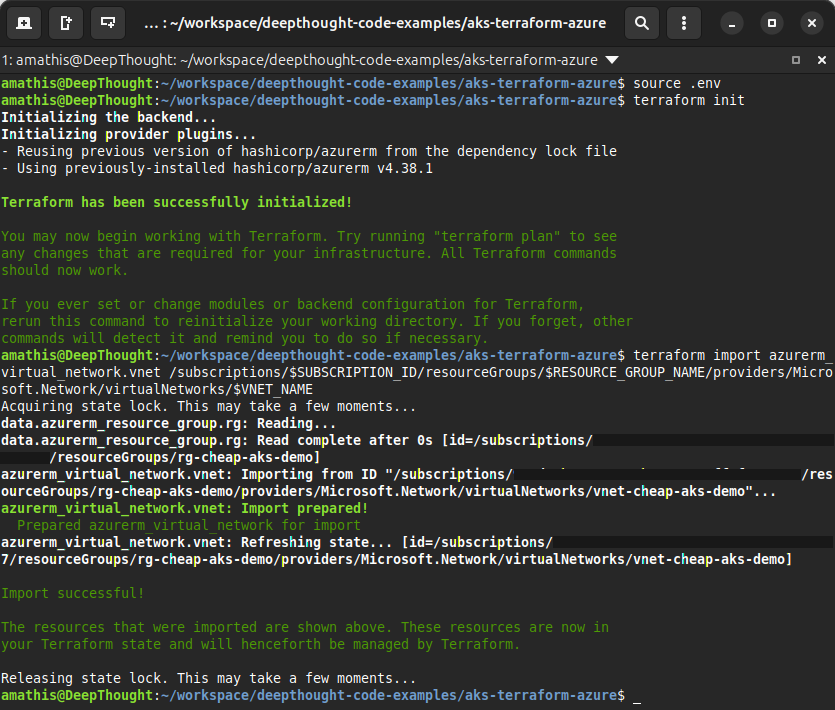
Task: Click the 'Import successful!' message
Action: click(x=72, y=593)
